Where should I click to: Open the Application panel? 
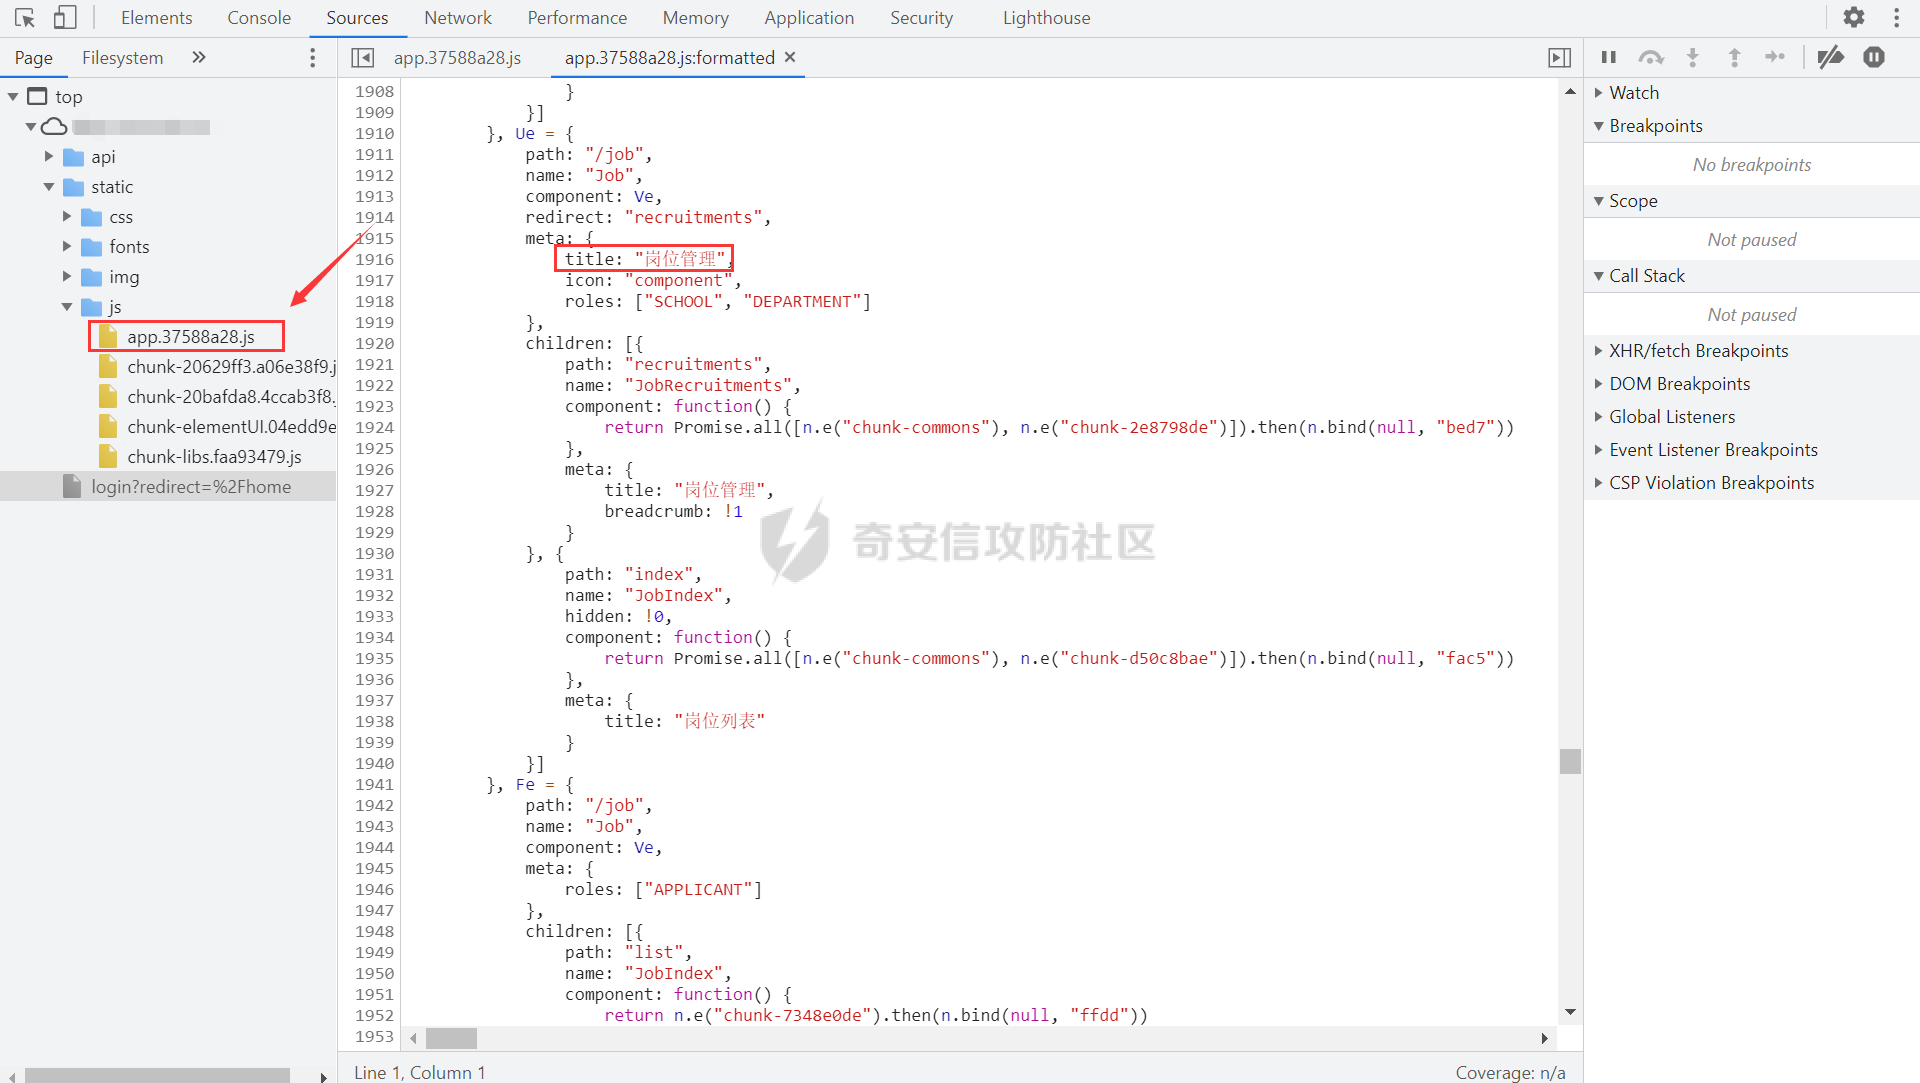[x=809, y=18]
